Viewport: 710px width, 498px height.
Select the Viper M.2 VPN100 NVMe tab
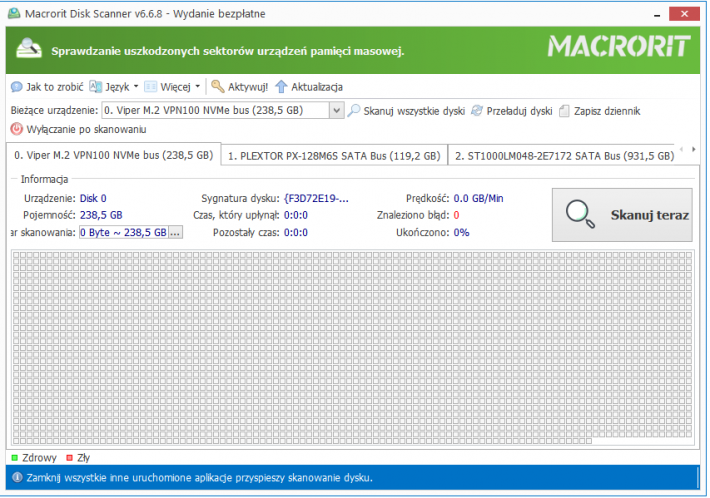[x=114, y=155]
